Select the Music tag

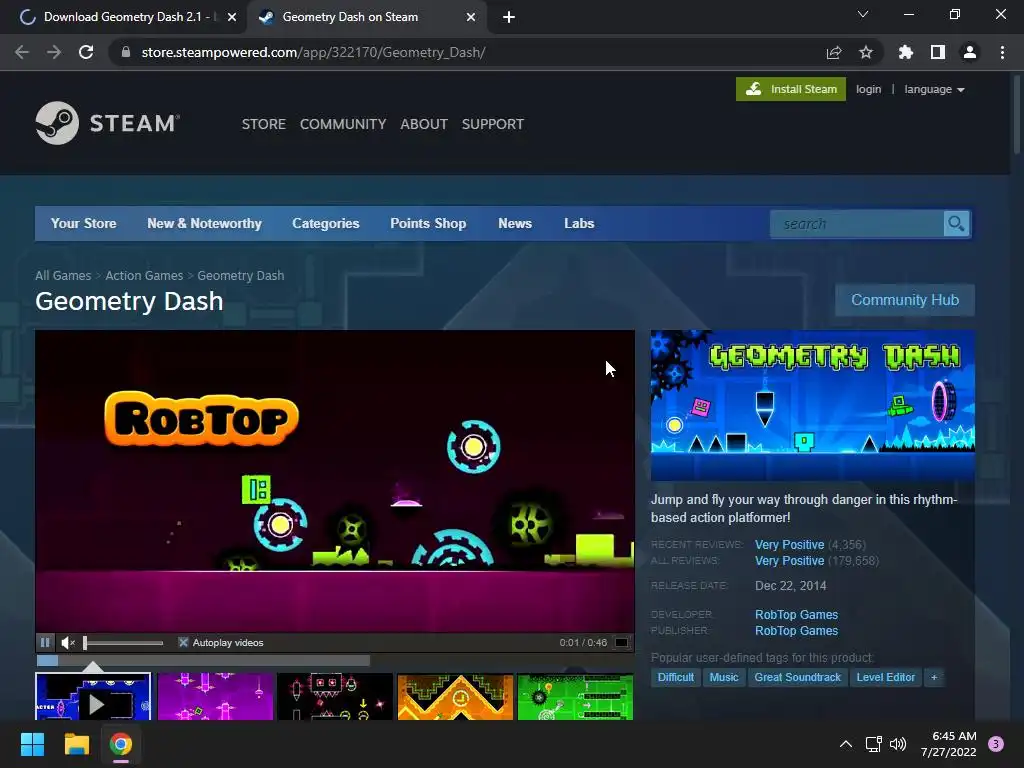(724, 677)
